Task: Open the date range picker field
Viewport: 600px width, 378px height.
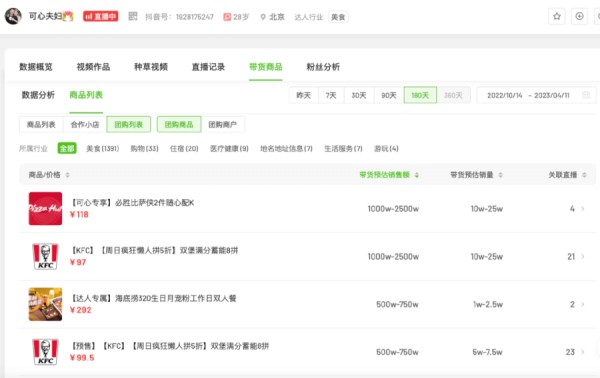Action: coord(536,95)
